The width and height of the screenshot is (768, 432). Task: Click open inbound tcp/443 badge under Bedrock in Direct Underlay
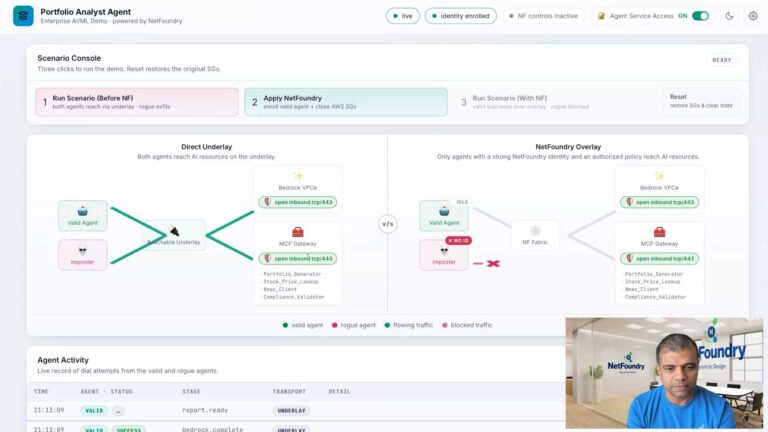(298, 202)
